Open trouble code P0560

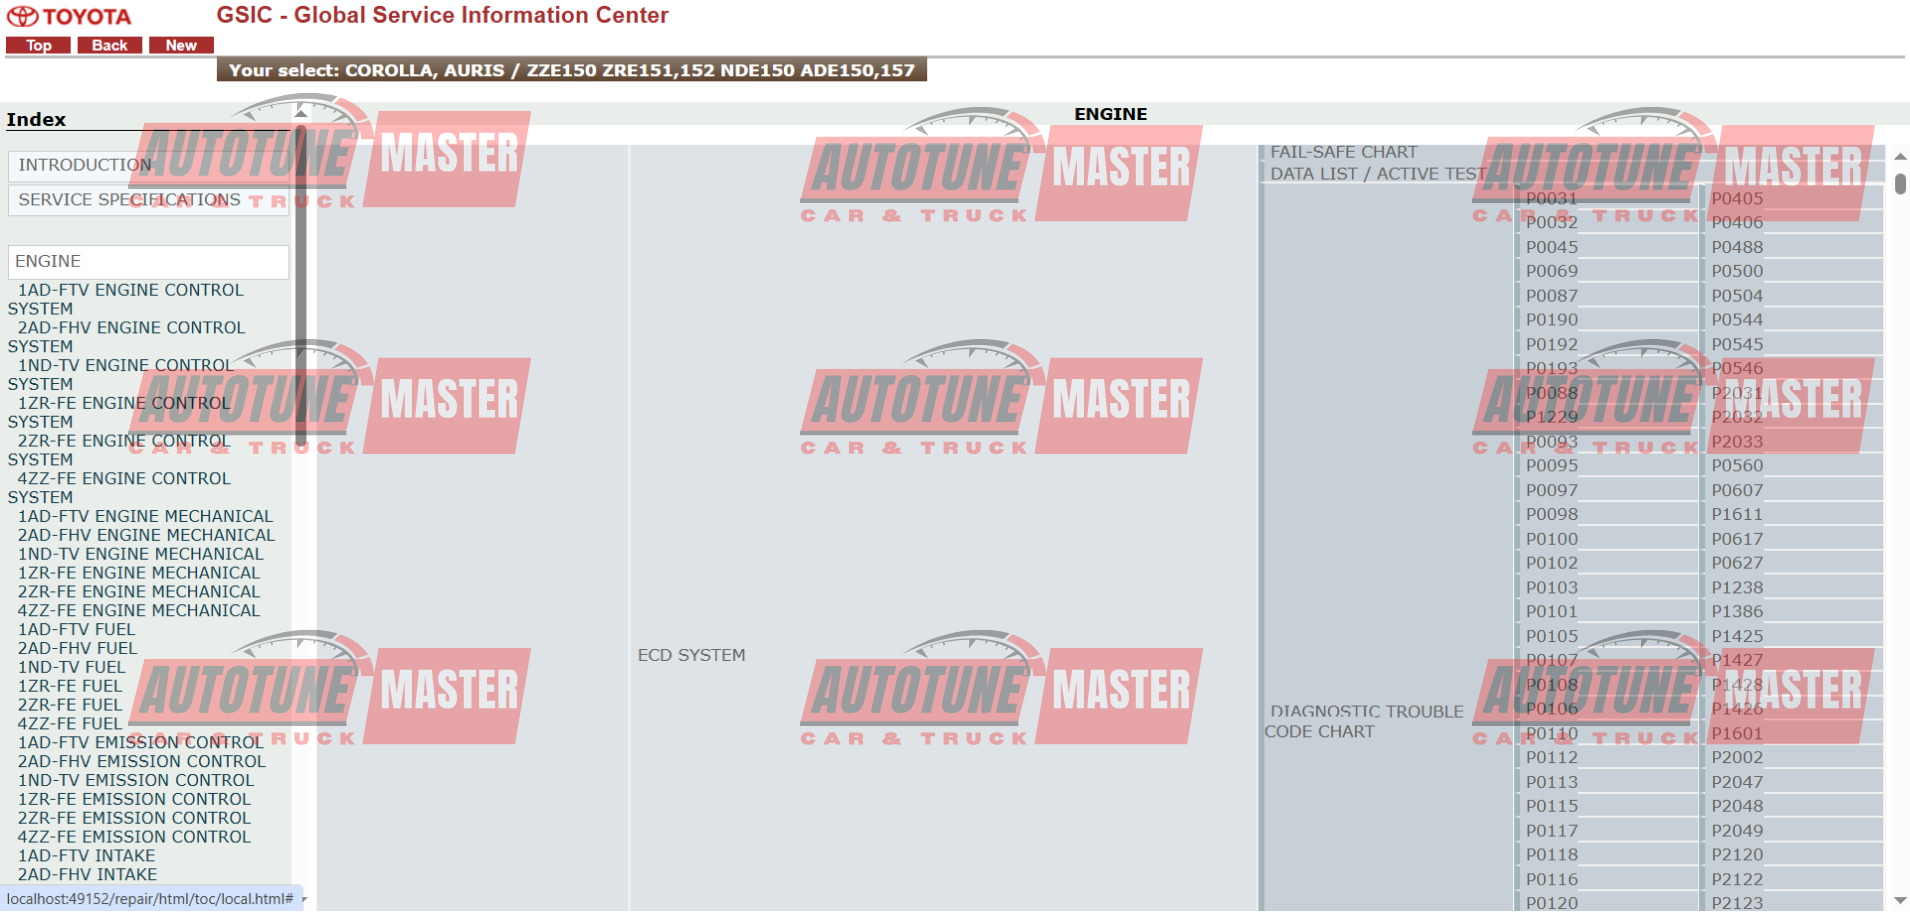point(1737,466)
